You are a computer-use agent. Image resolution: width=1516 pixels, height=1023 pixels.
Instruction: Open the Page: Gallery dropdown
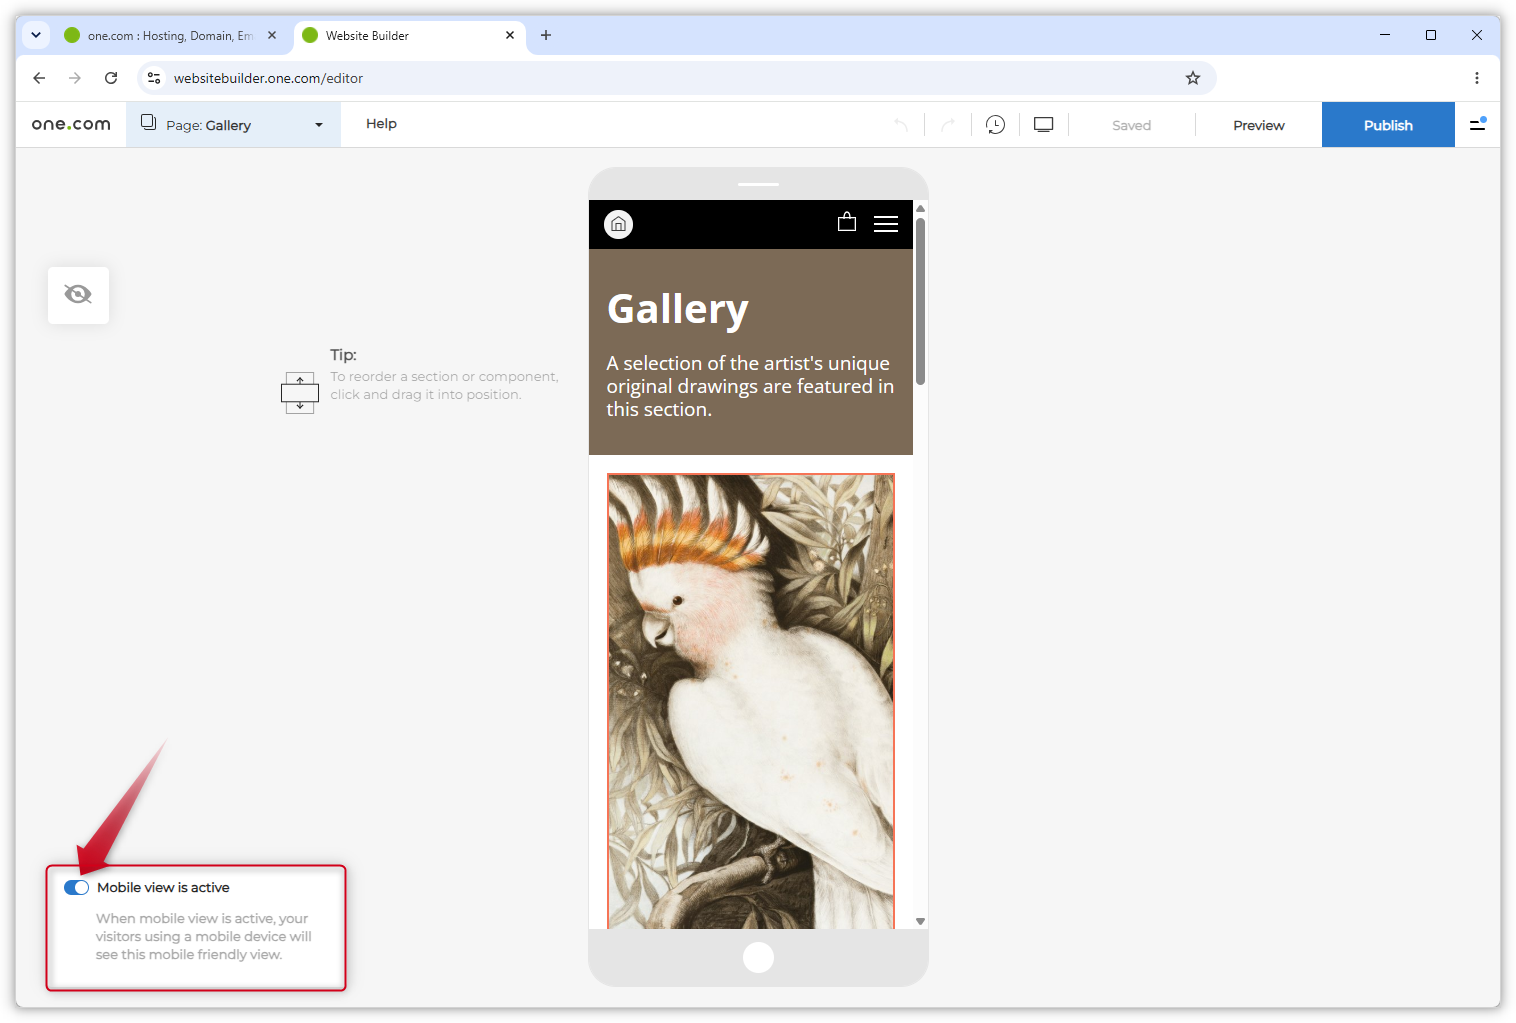(x=233, y=125)
